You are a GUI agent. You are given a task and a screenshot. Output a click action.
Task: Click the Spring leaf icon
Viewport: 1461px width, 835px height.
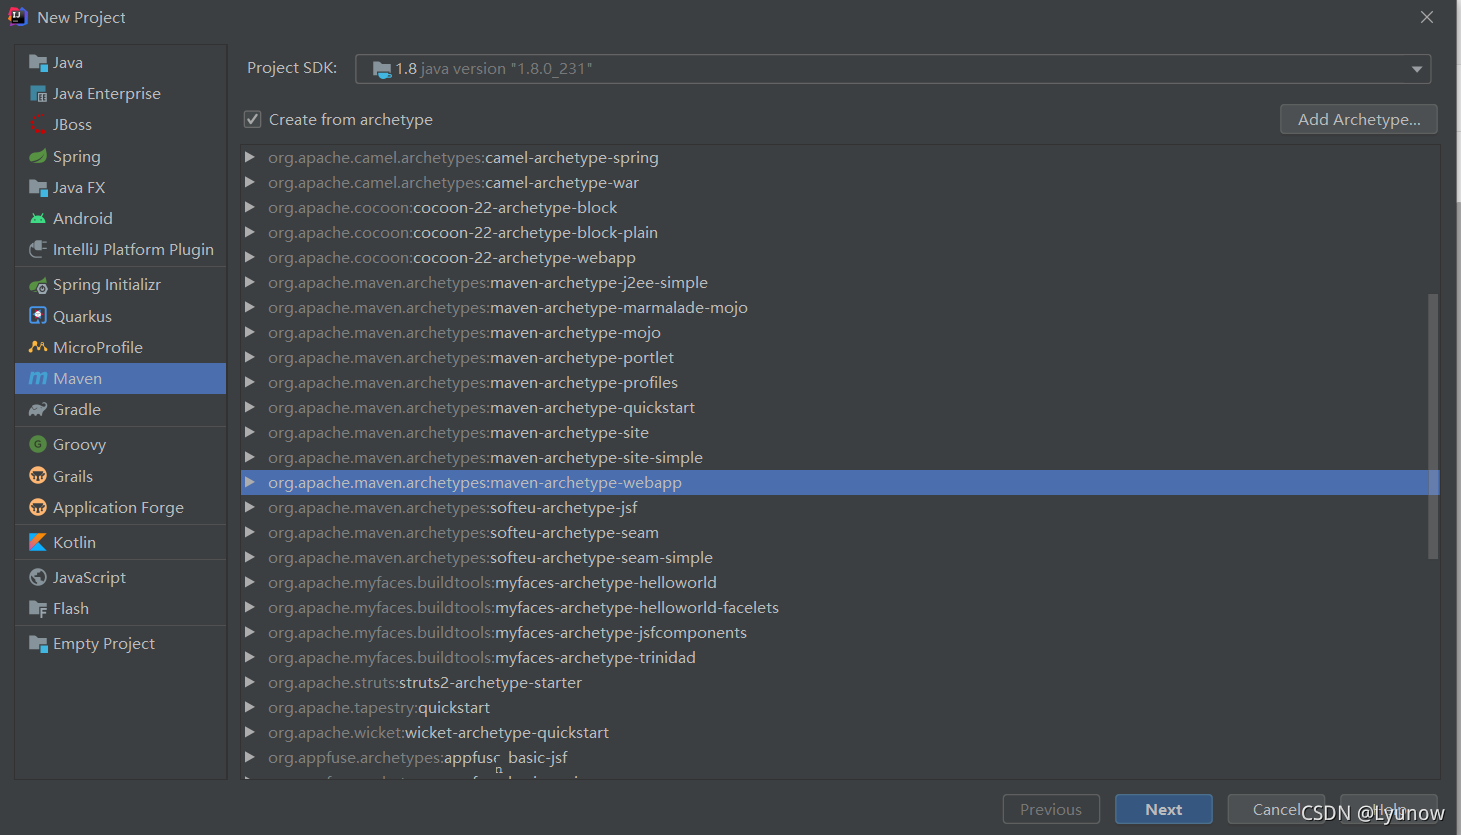pos(38,157)
